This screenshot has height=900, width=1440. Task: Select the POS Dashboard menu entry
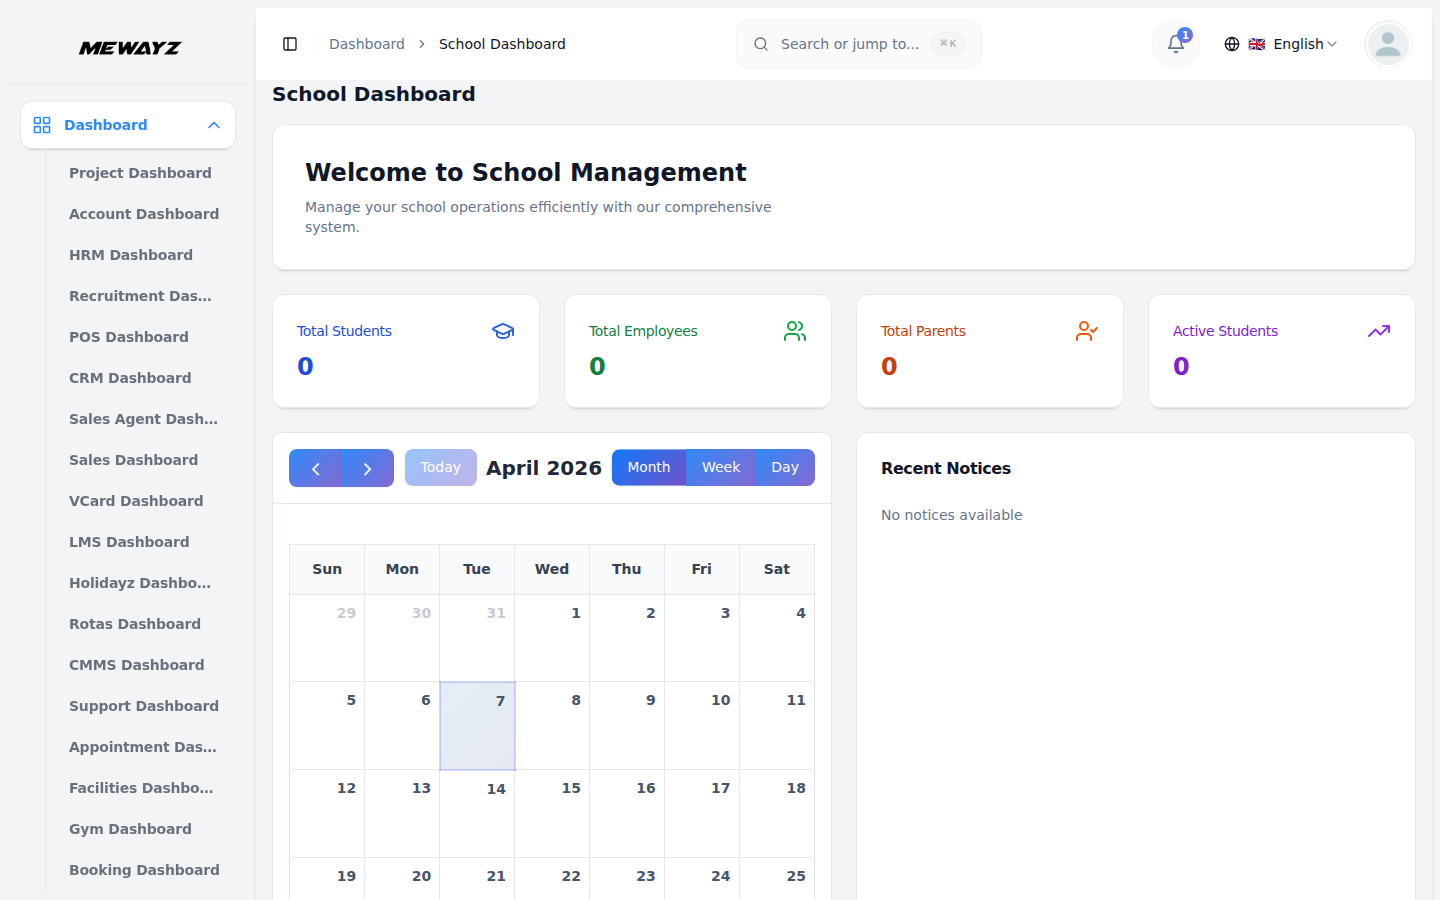click(x=129, y=337)
